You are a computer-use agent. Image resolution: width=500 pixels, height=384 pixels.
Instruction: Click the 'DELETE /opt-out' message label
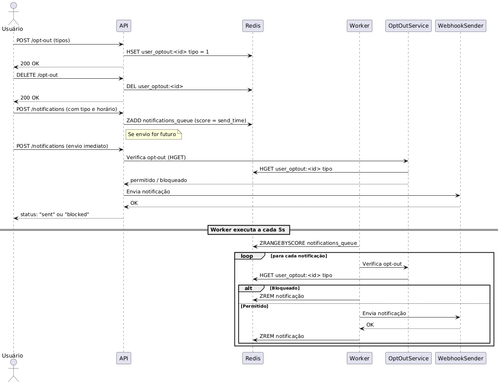tap(37, 75)
